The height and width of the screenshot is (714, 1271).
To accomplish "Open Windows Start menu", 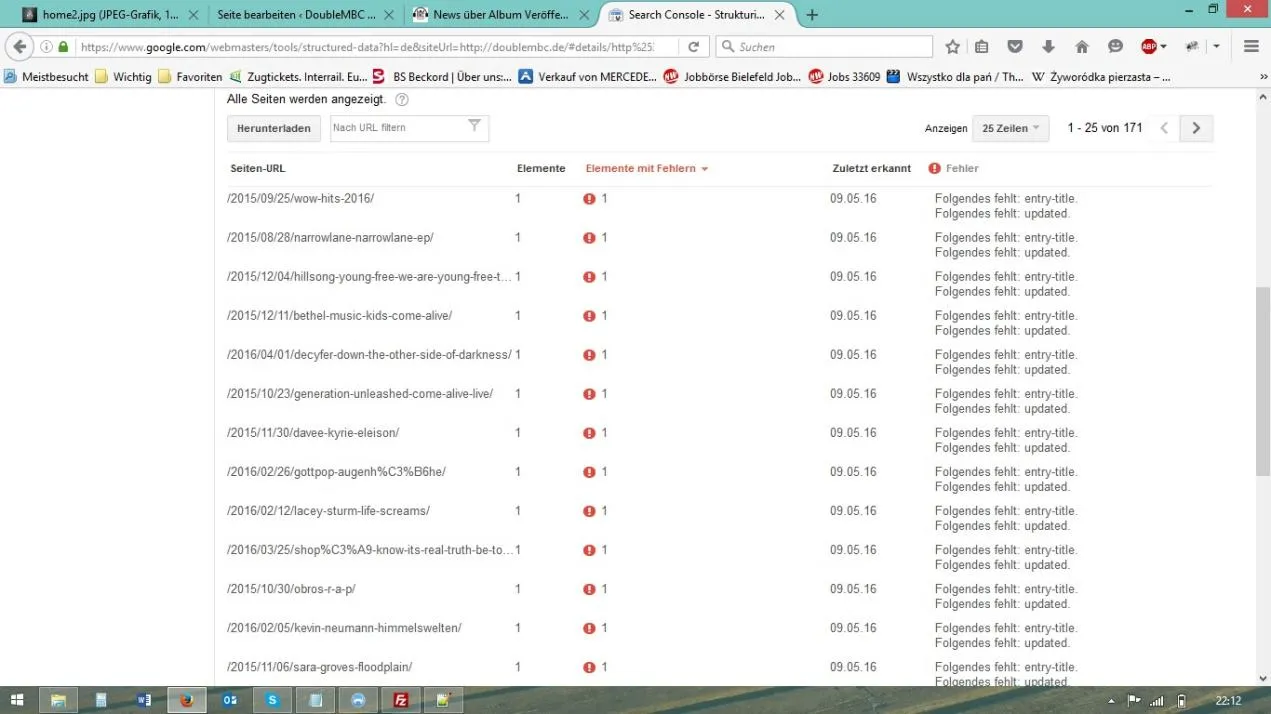I will click(17, 700).
